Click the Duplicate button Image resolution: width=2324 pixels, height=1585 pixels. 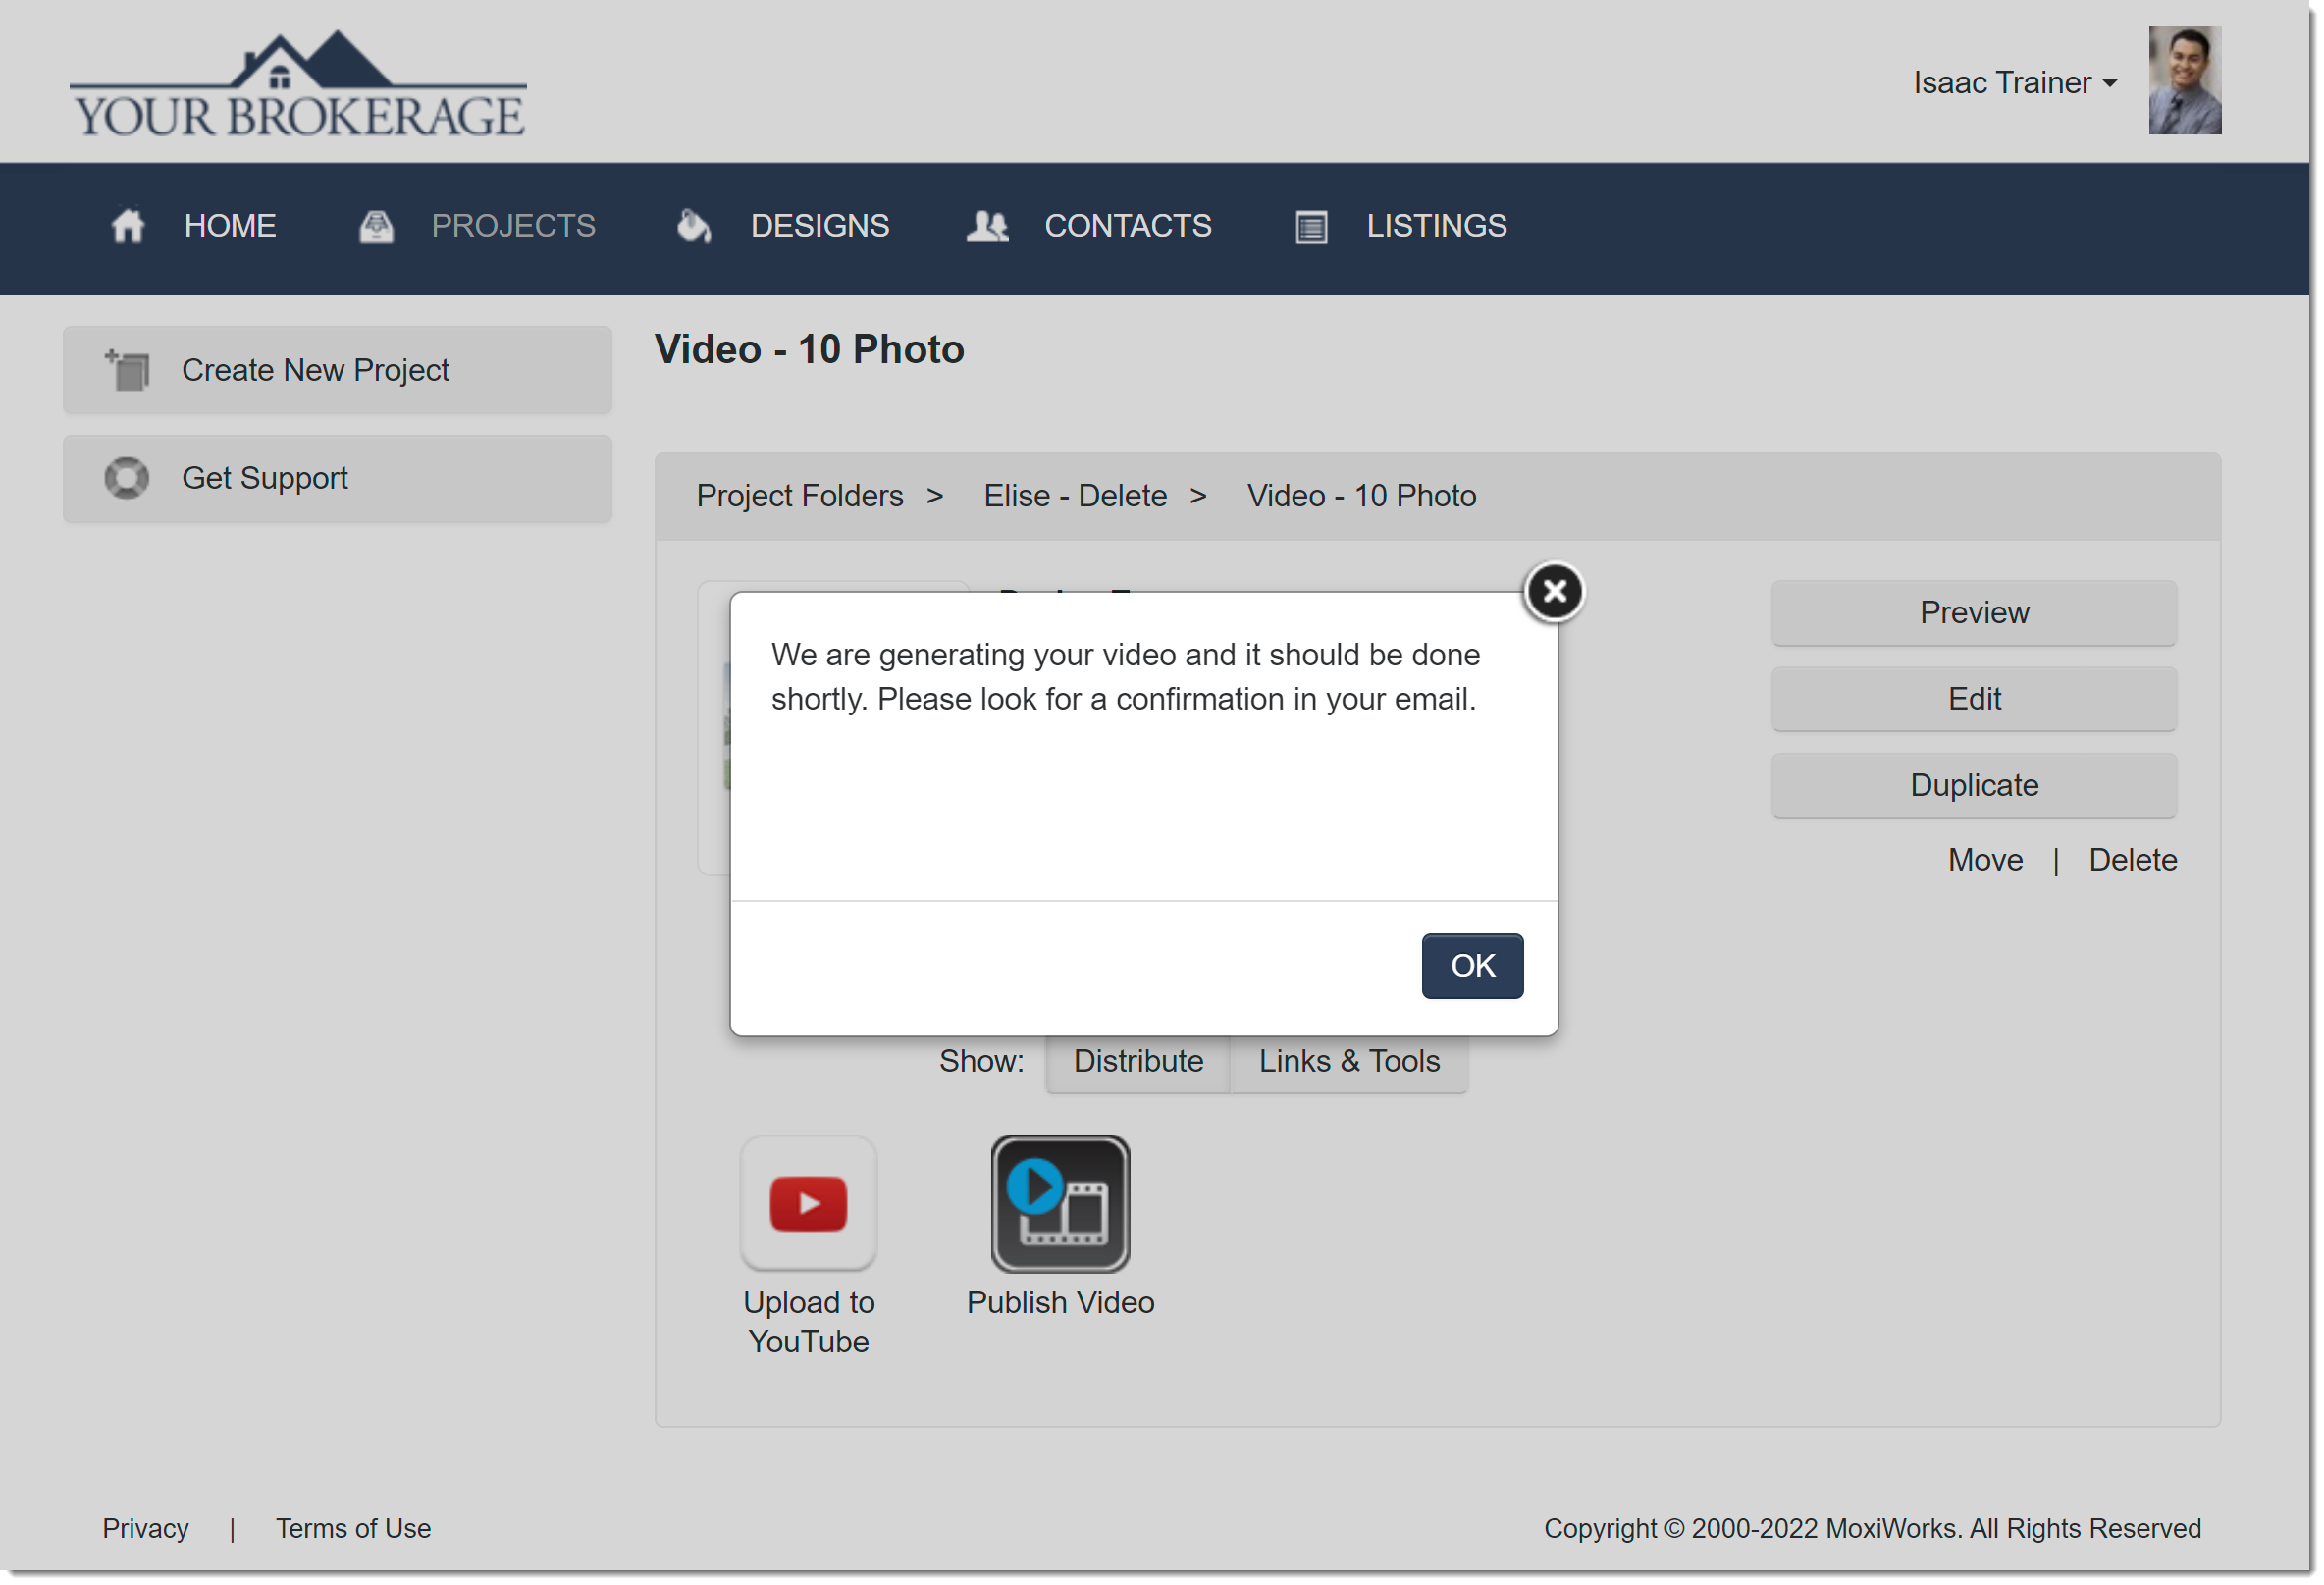point(1973,785)
